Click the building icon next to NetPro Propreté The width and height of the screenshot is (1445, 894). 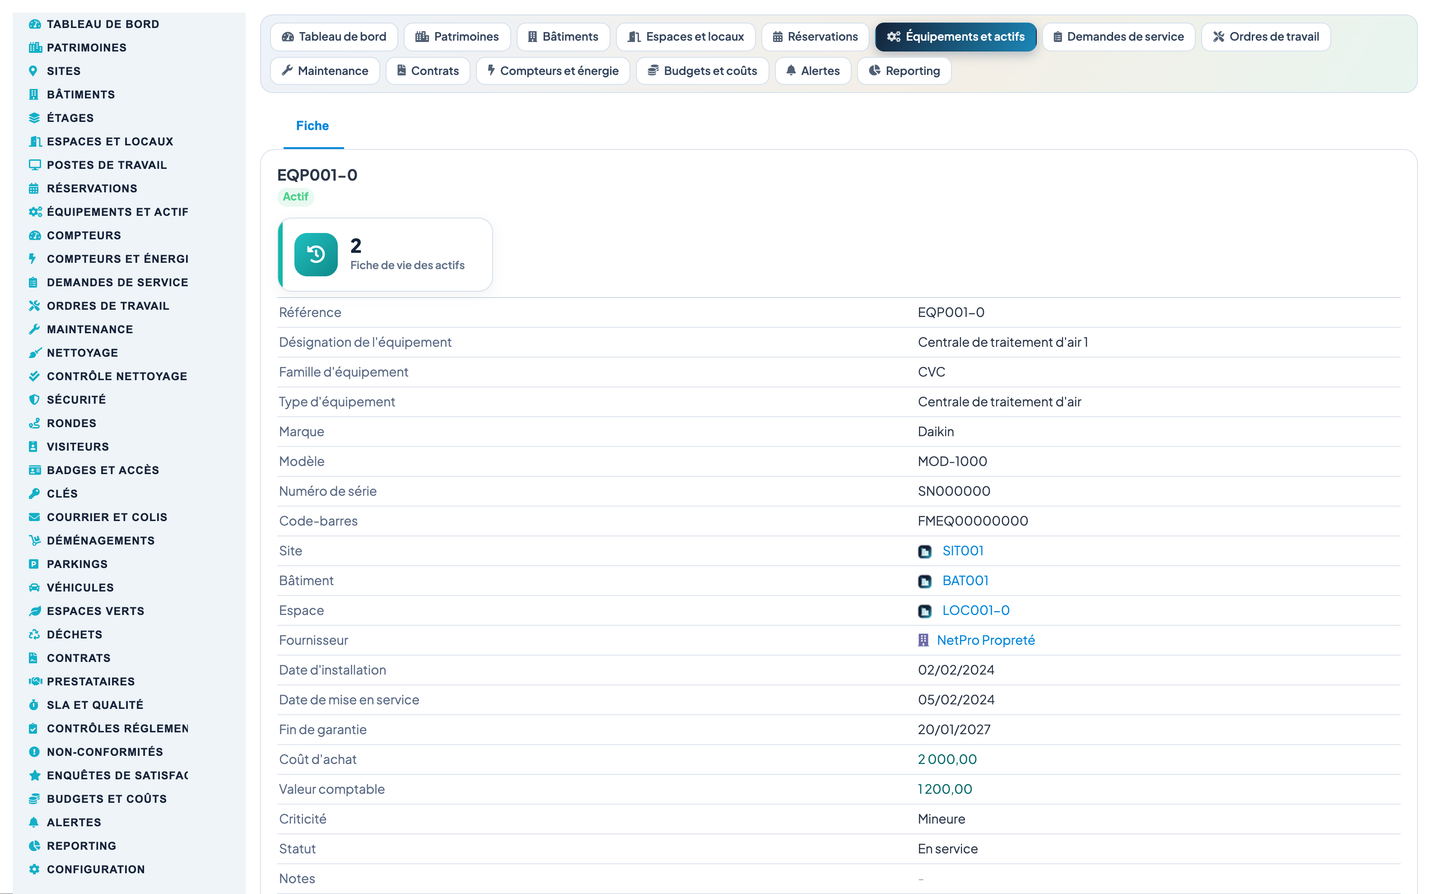pyautogui.click(x=924, y=641)
